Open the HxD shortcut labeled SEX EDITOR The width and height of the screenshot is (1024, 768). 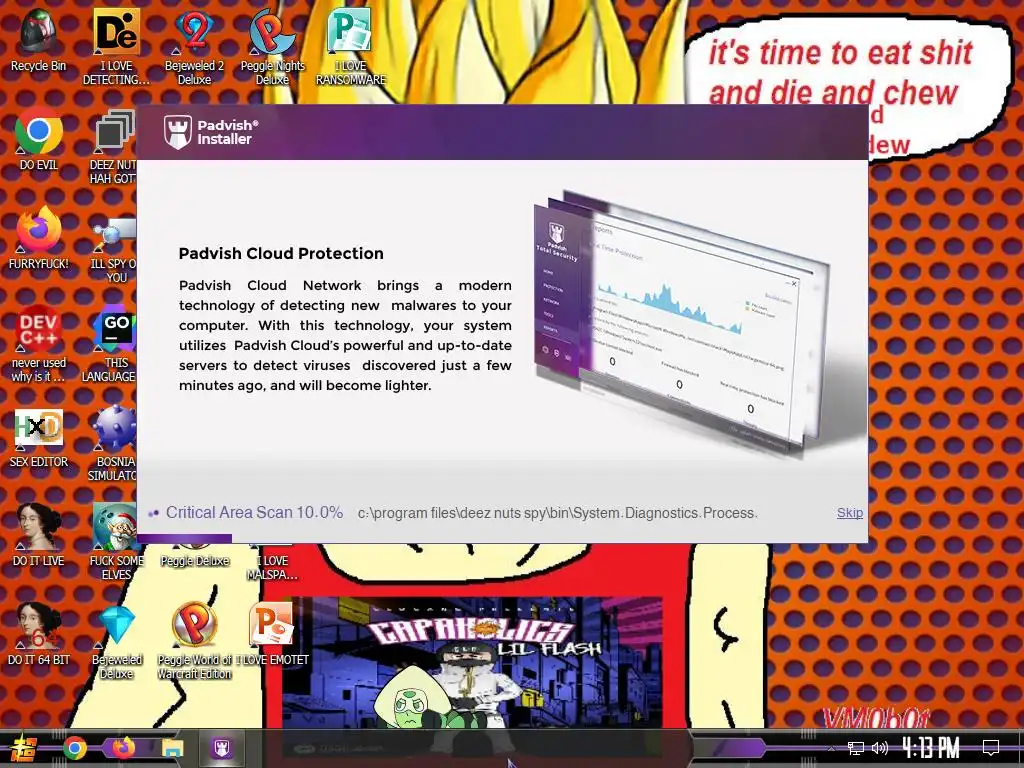click(39, 436)
